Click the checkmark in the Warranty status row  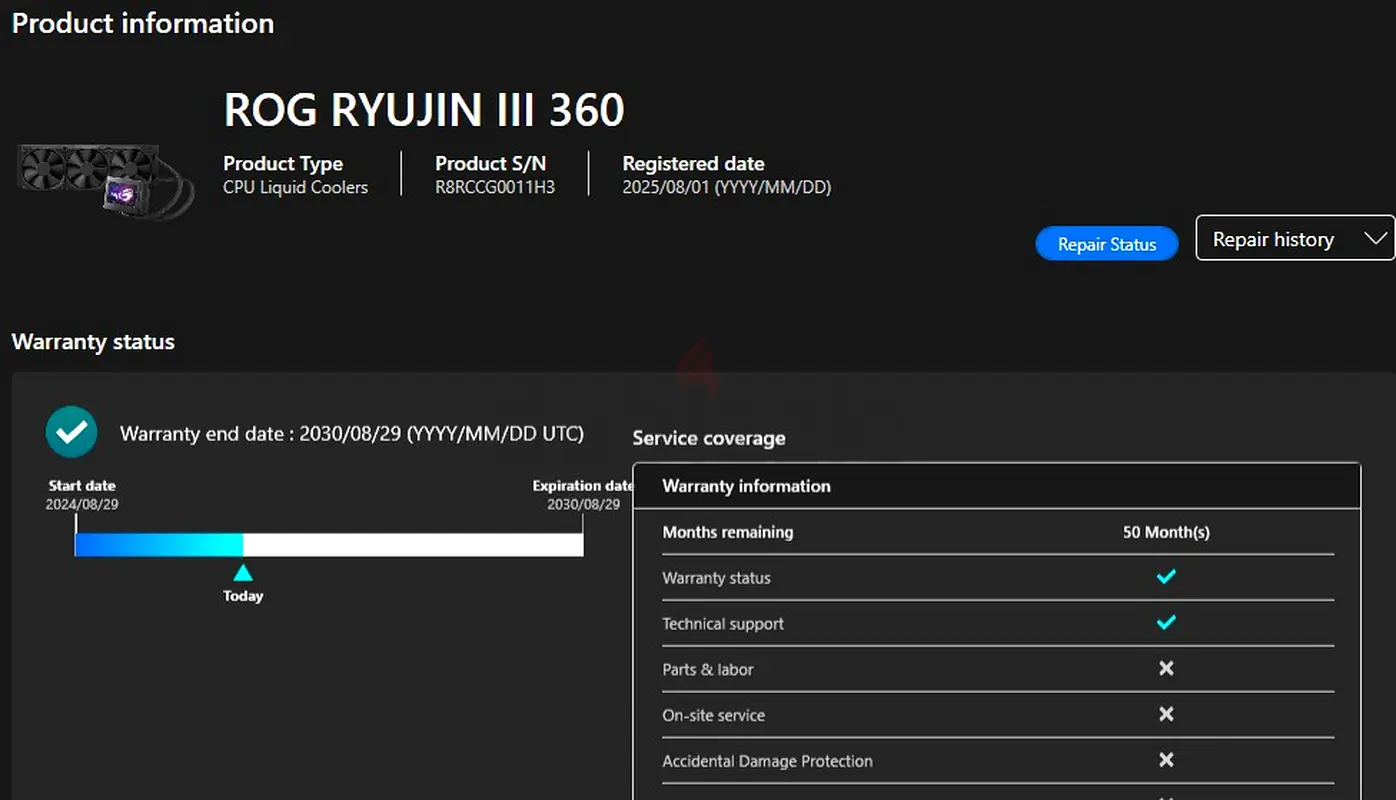pyautogui.click(x=1166, y=577)
